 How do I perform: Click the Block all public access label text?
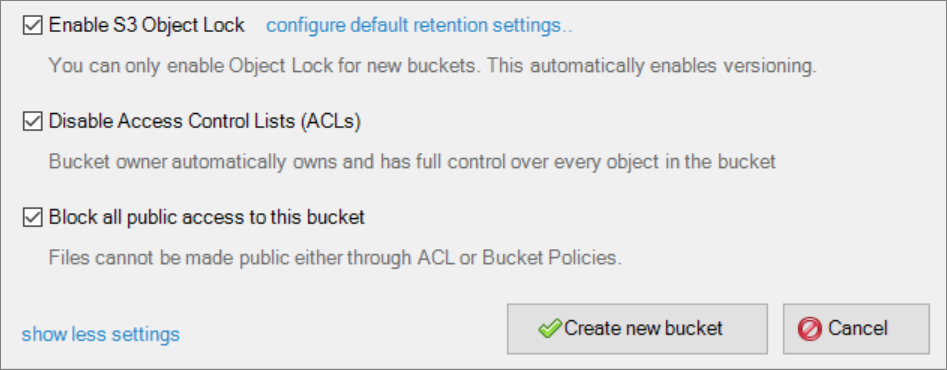coord(207,217)
